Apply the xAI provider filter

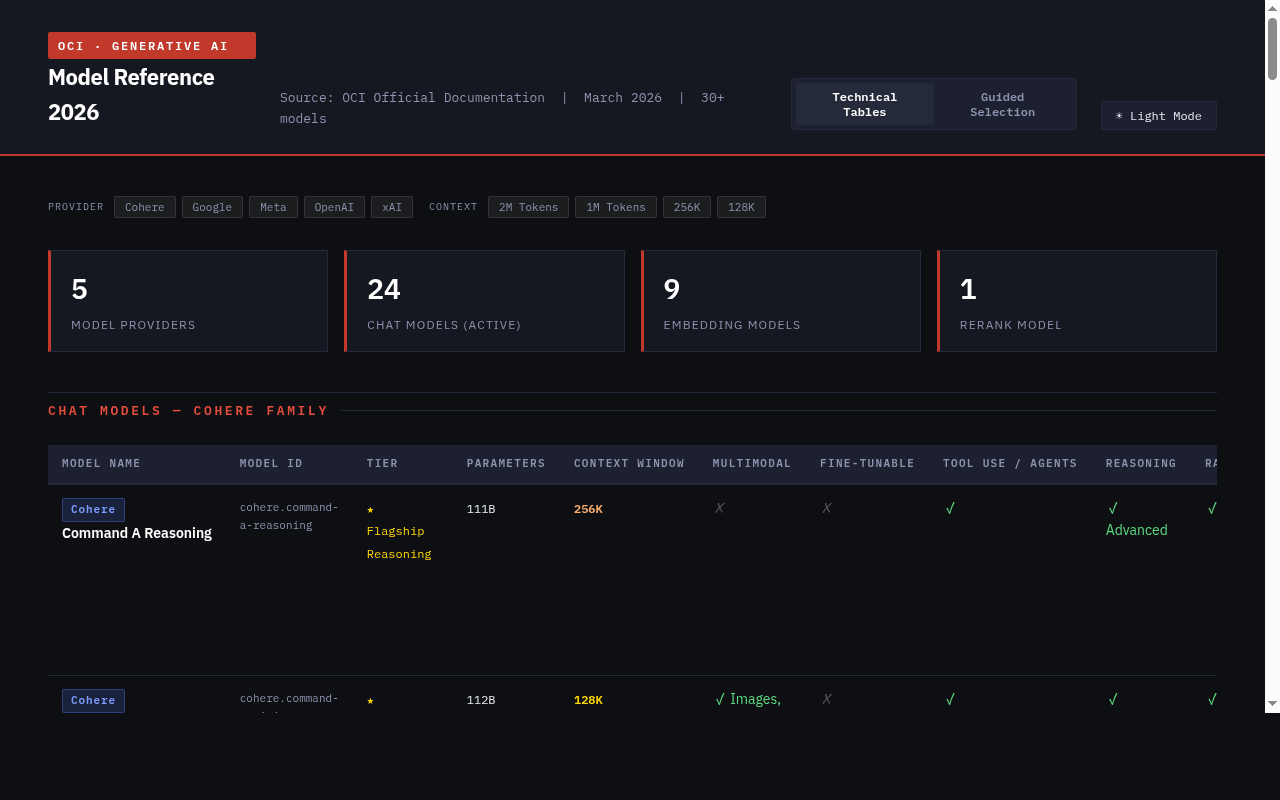[392, 207]
